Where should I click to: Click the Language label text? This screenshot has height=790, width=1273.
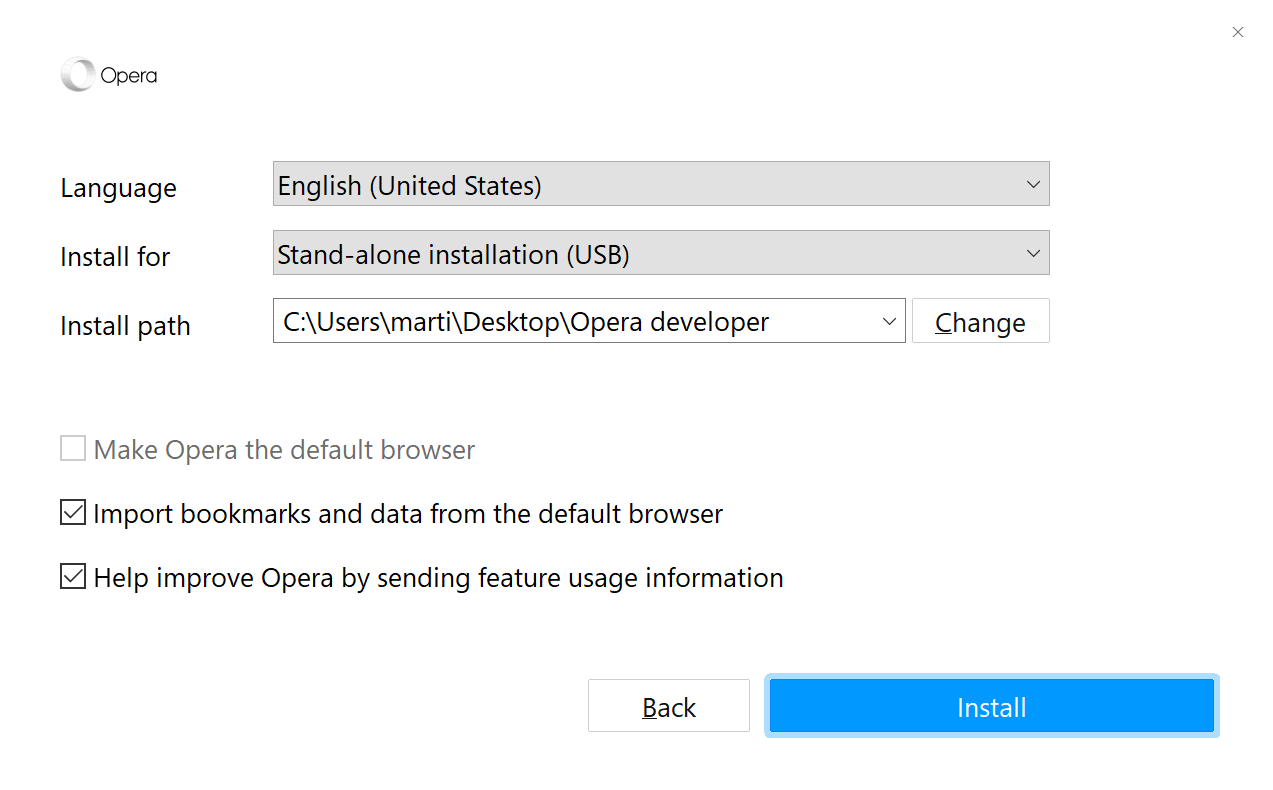118,188
